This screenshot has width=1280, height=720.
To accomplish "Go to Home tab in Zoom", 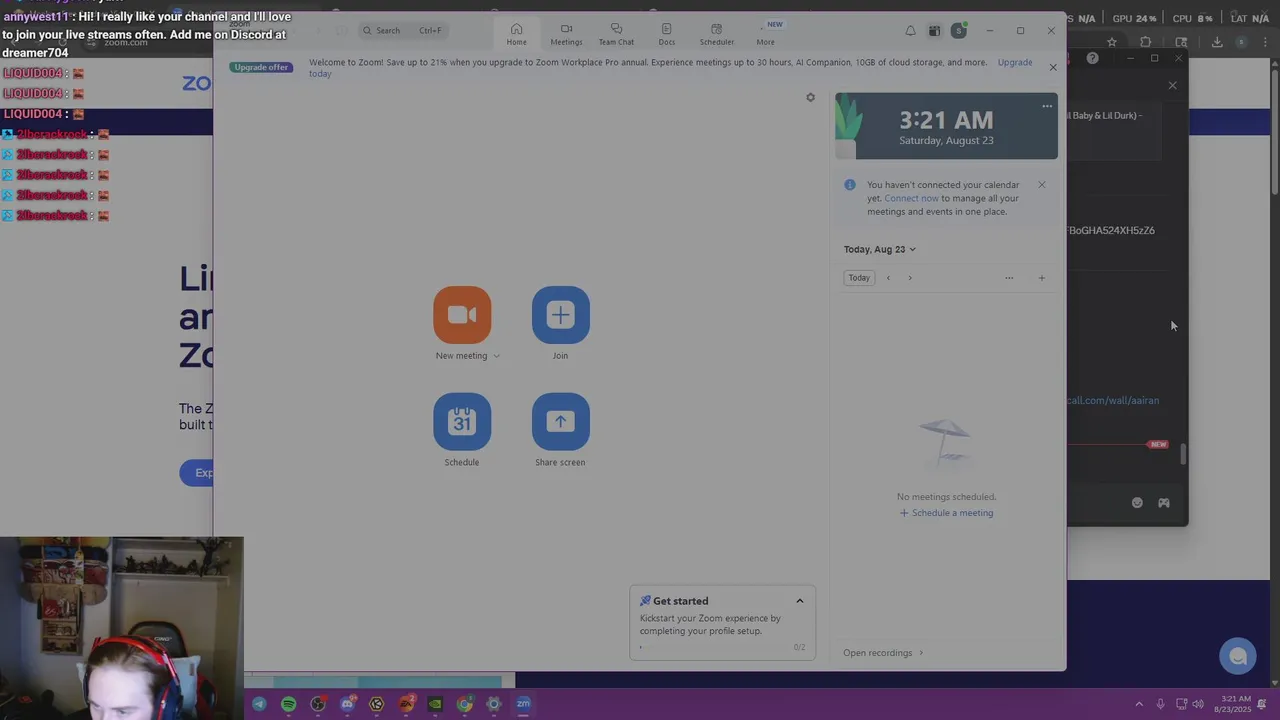I will point(516,34).
